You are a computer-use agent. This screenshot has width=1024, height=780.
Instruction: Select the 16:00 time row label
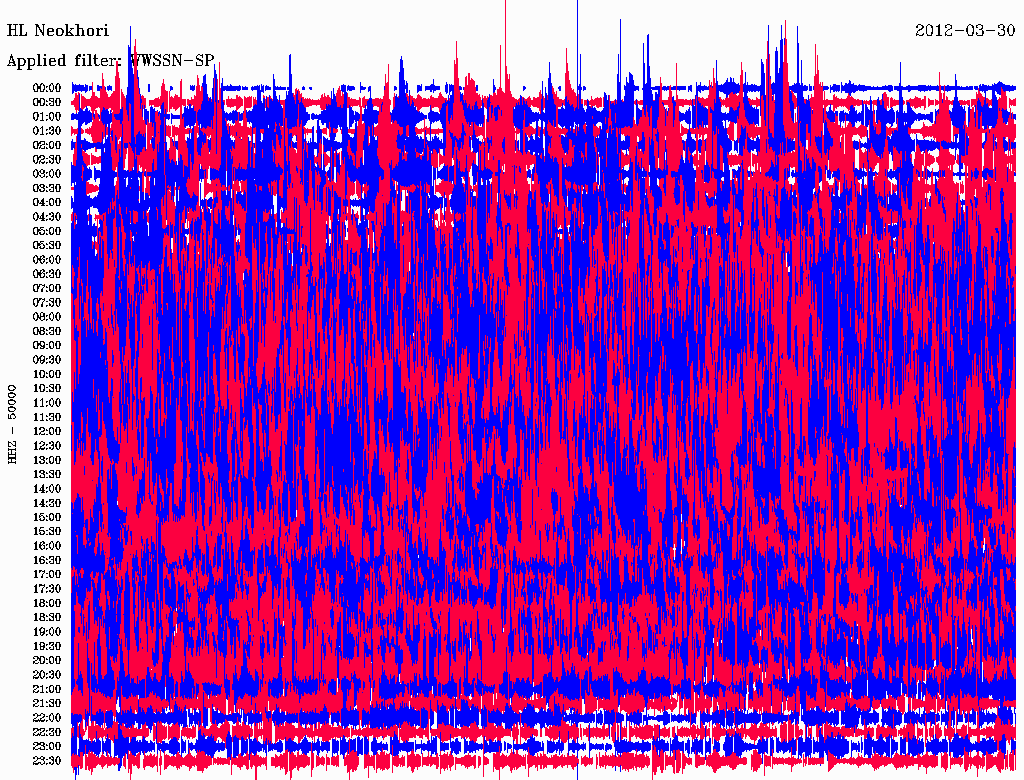click(47, 546)
